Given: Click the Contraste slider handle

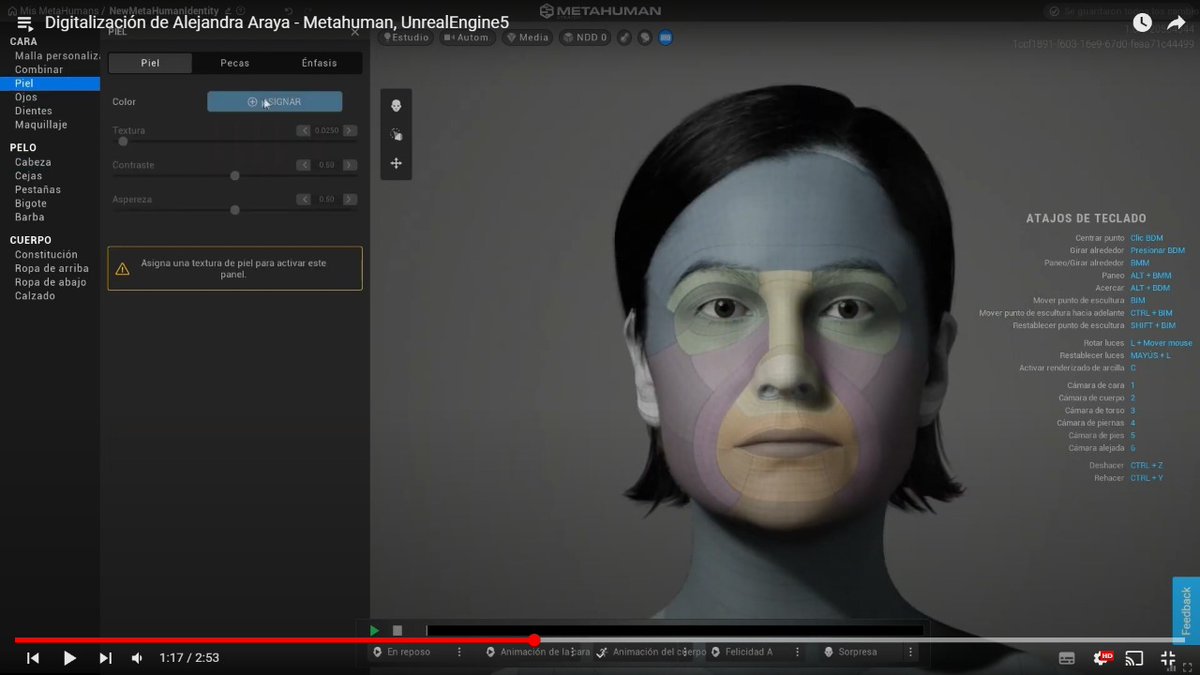Looking at the screenshot, I should click(235, 176).
